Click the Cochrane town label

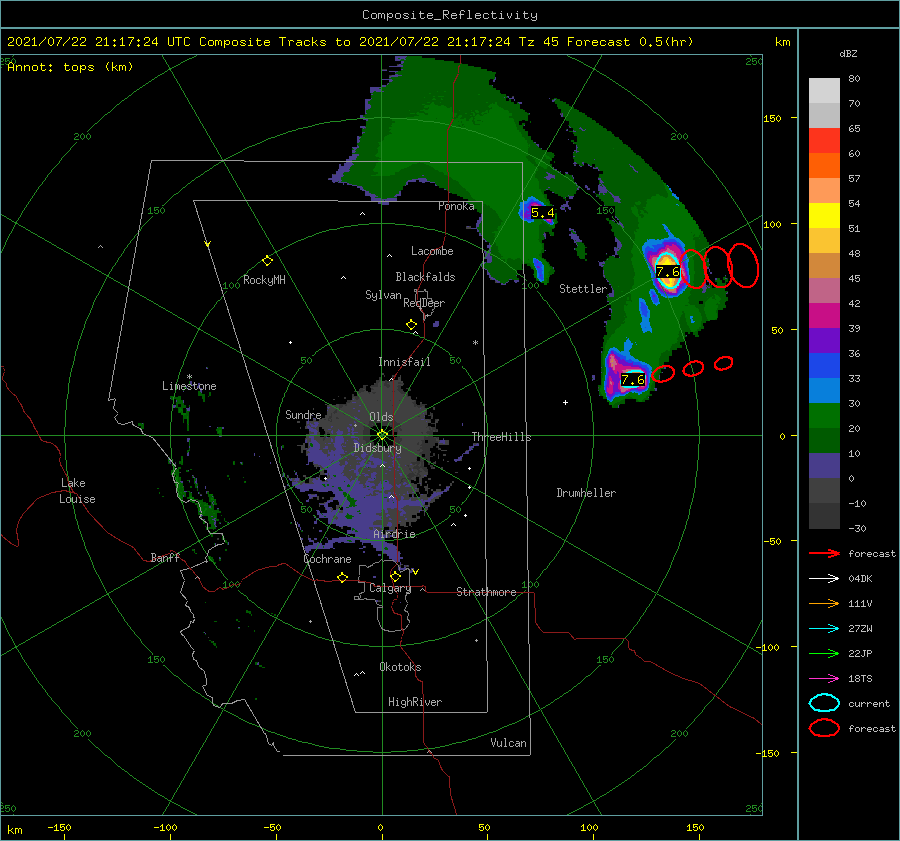327,559
